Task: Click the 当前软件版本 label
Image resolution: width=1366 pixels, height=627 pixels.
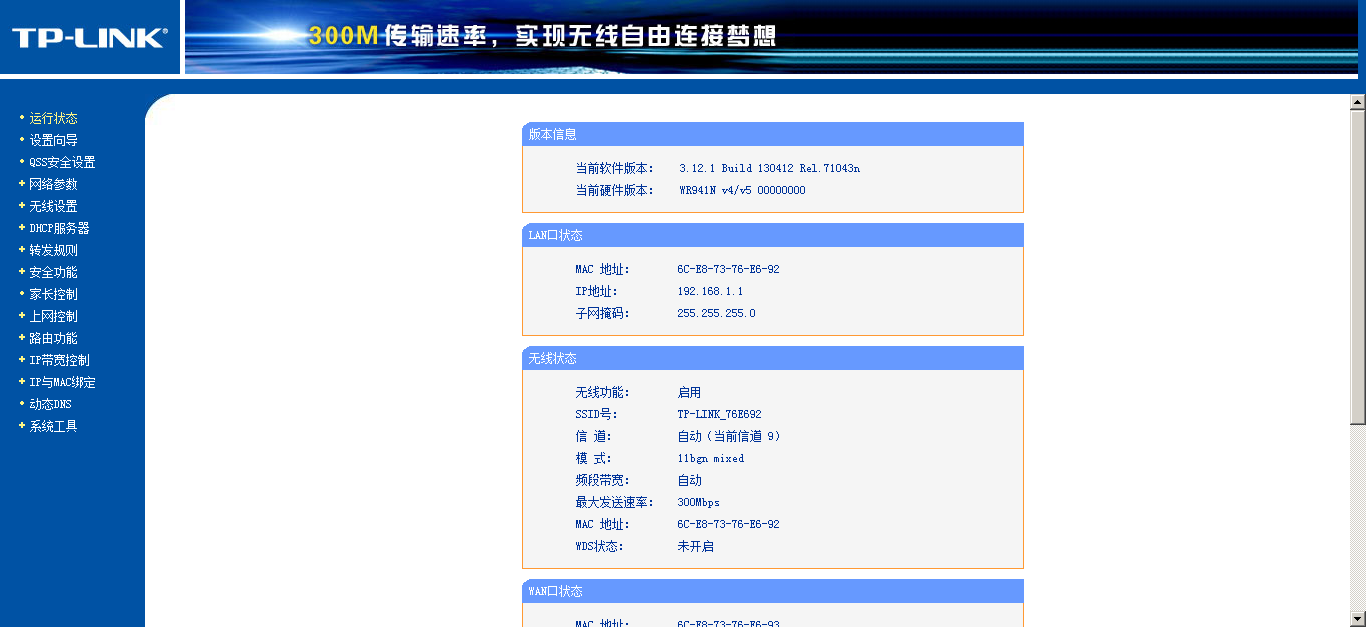Action: tap(614, 168)
